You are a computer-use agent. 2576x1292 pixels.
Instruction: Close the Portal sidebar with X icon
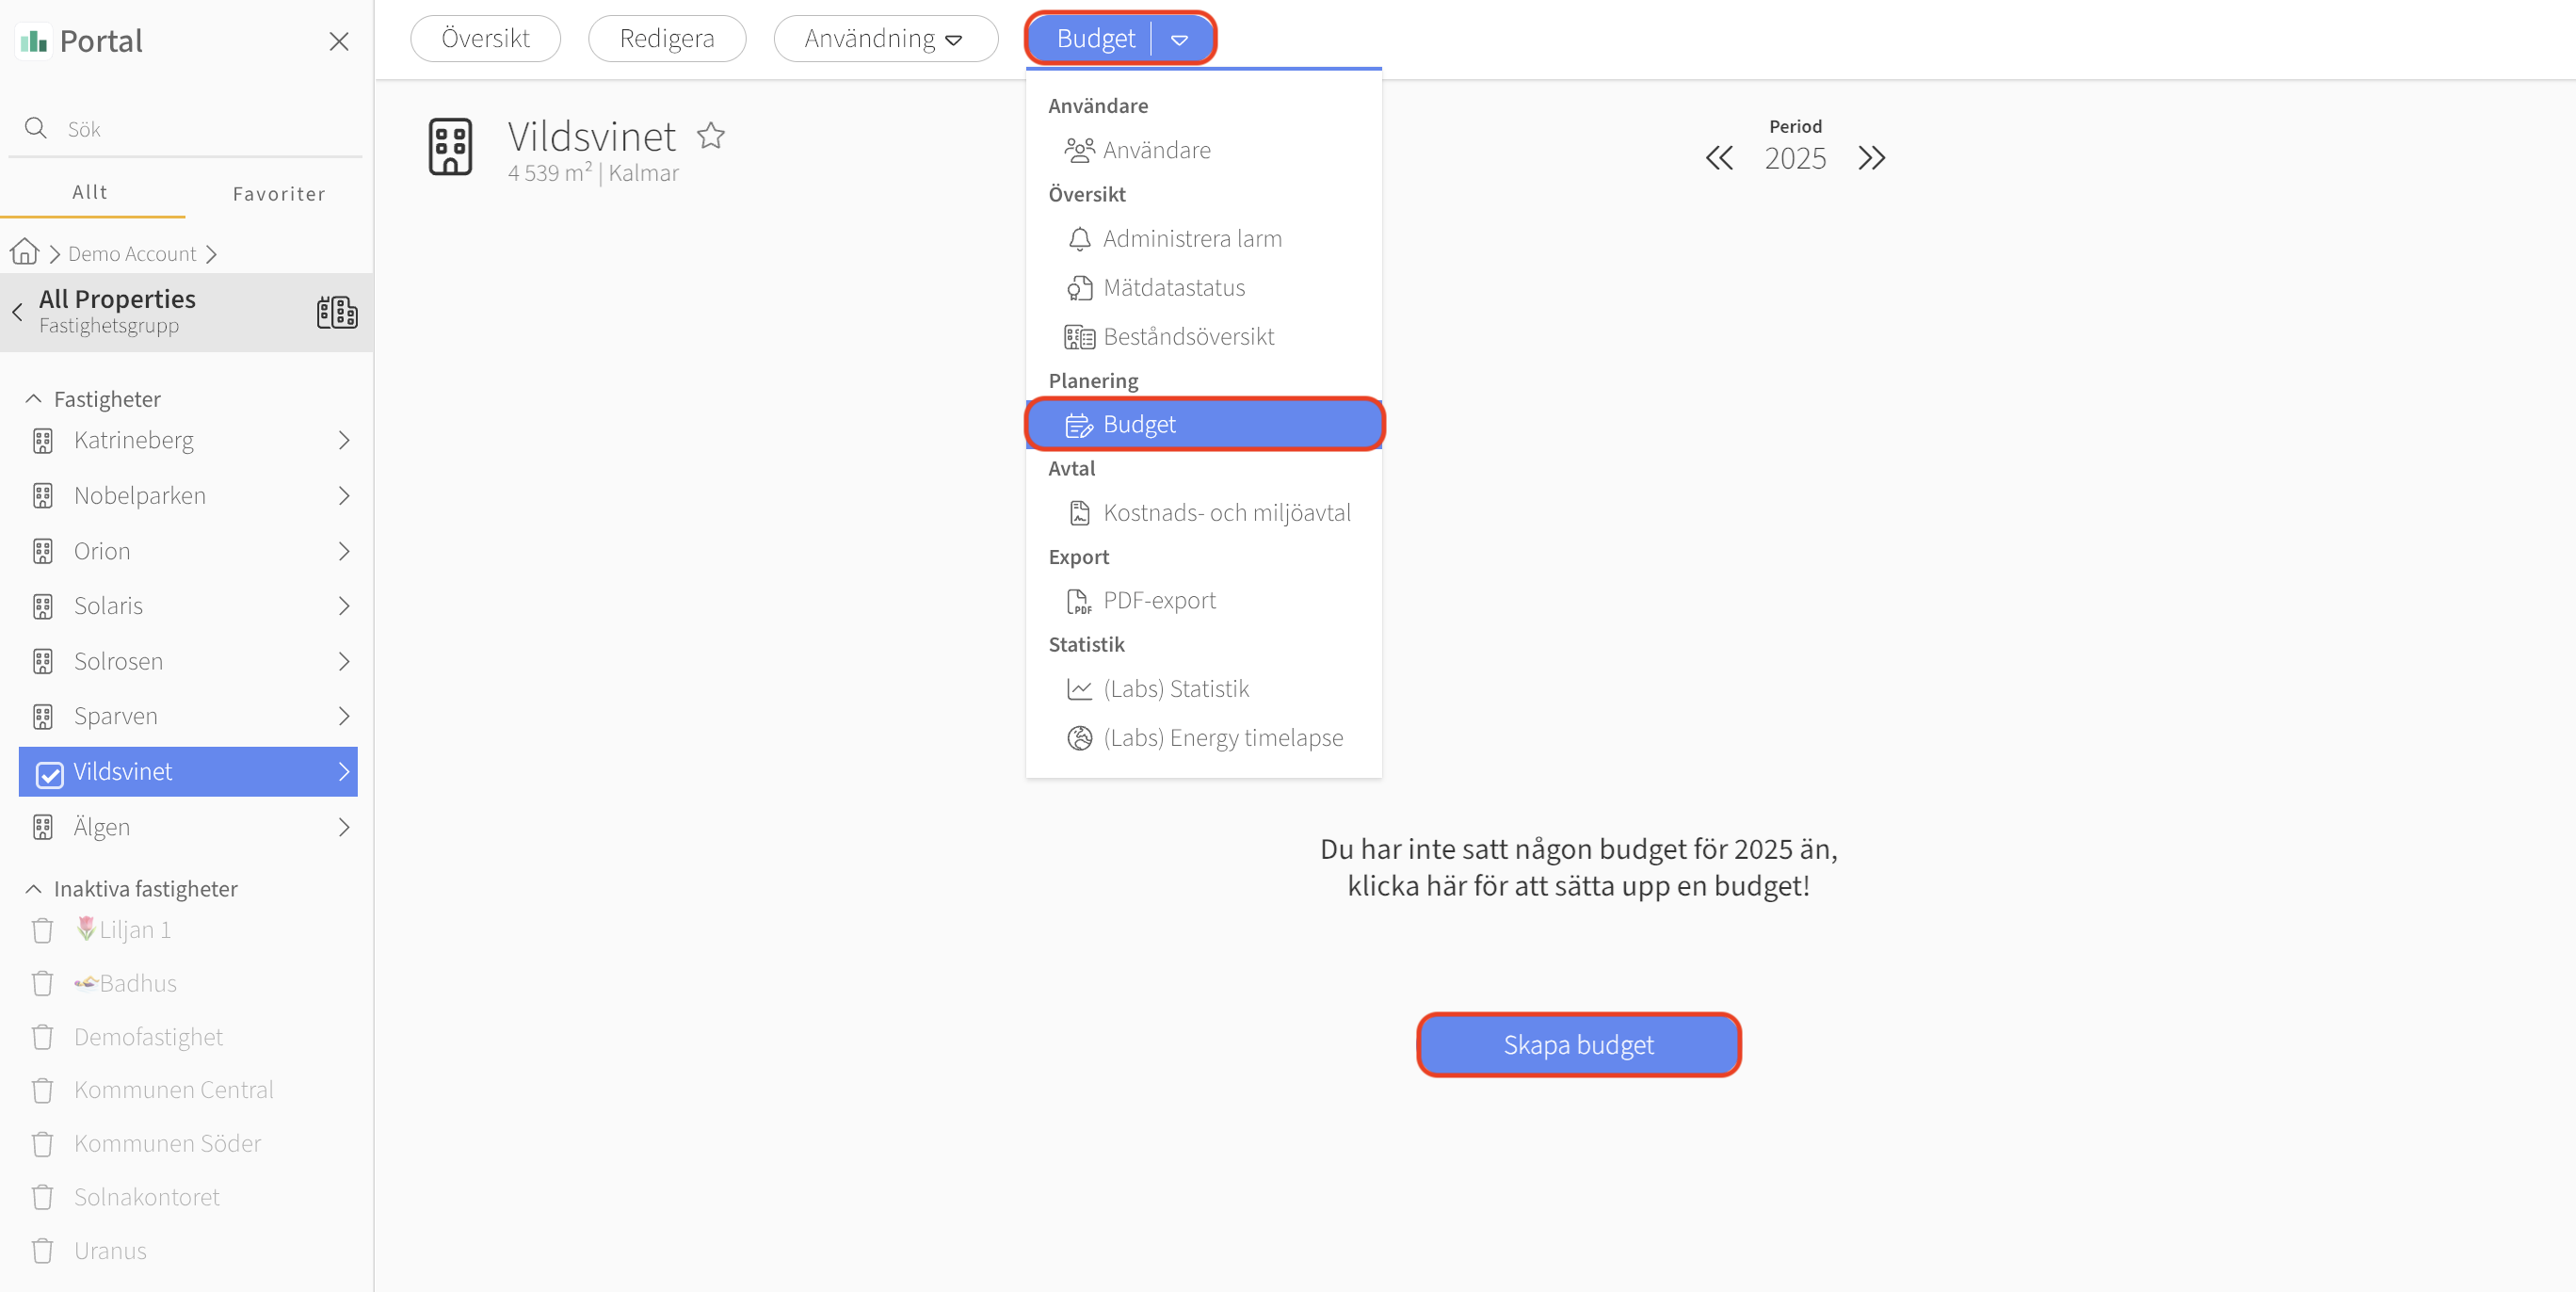click(x=339, y=41)
